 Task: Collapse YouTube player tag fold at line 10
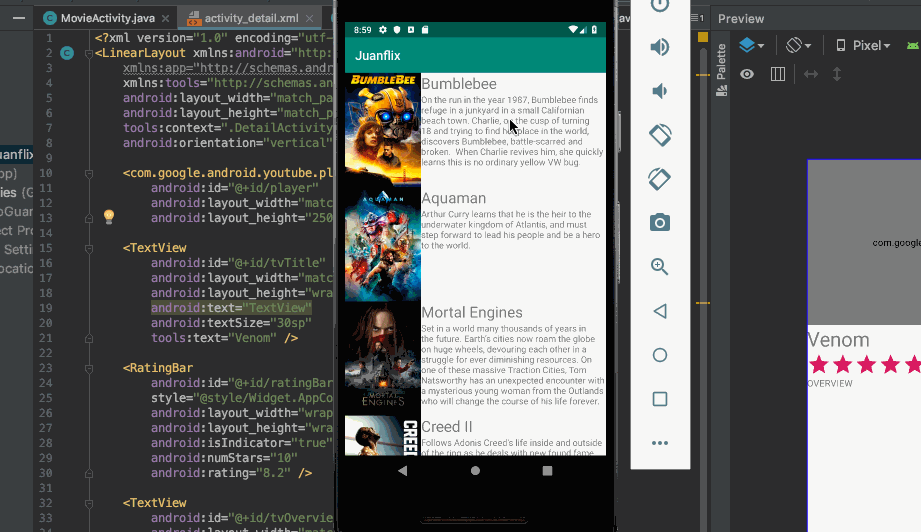pos(89,173)
